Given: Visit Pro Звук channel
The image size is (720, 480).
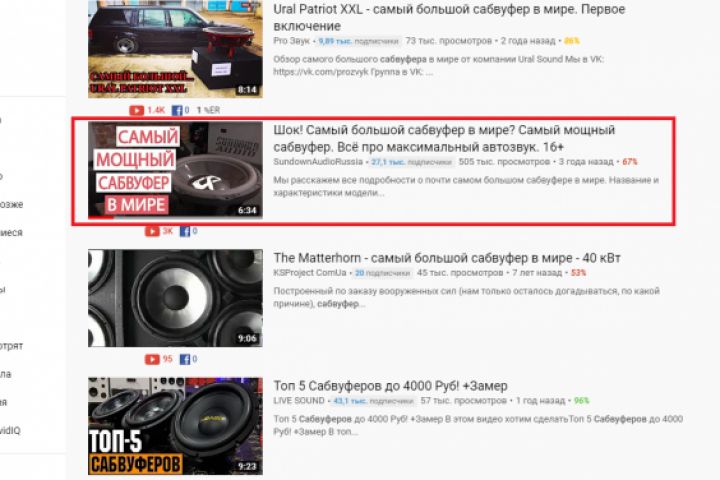Looking at the screenshot, I should click(x=292, y=41).
